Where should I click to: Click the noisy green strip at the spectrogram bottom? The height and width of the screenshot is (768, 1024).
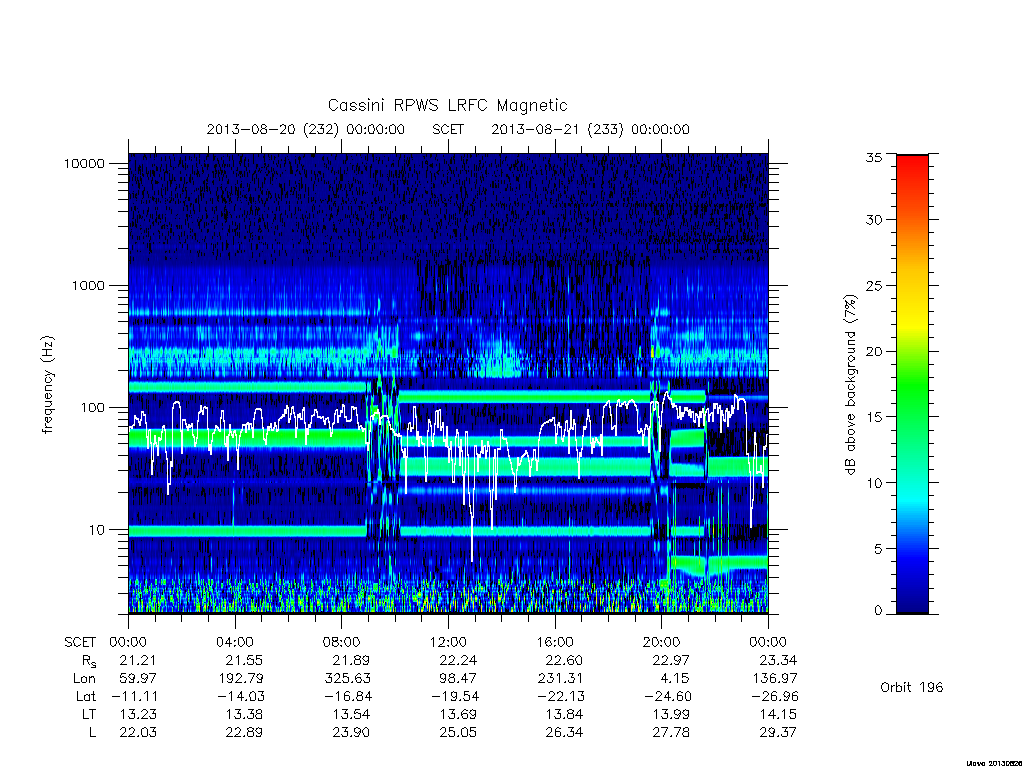(448, 596)
